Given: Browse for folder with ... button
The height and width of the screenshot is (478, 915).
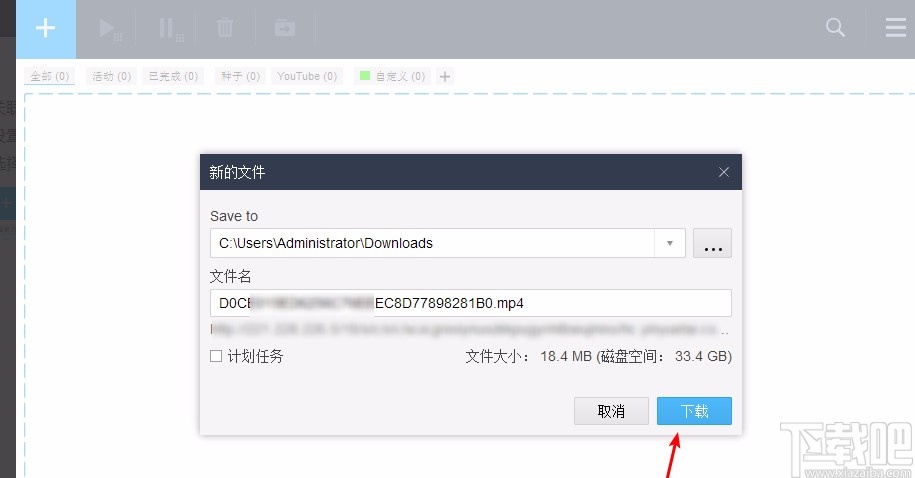Looking at the screenshot, I should point(713,243).
